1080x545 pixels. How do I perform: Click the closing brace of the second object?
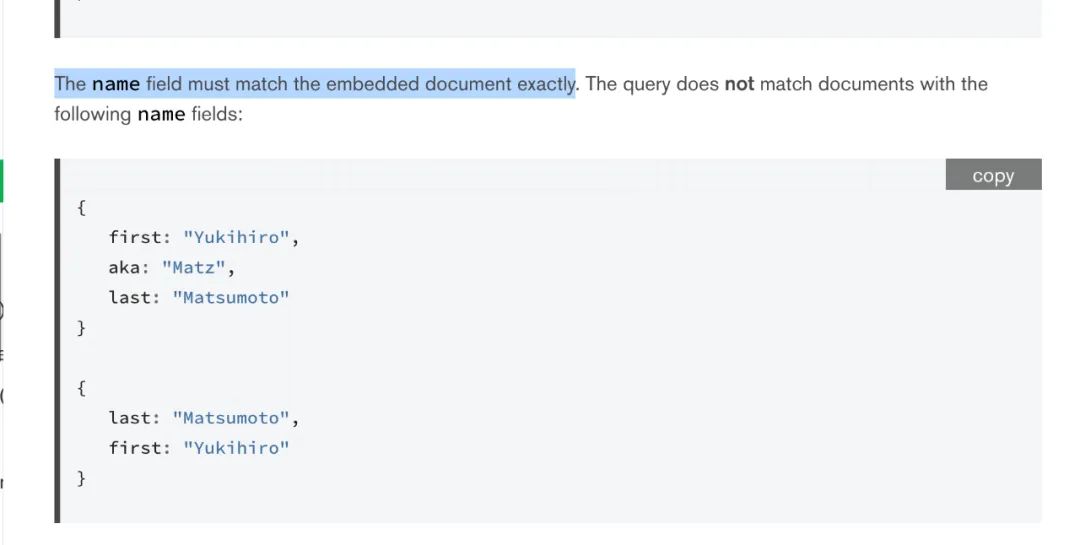tap(81, 478)
